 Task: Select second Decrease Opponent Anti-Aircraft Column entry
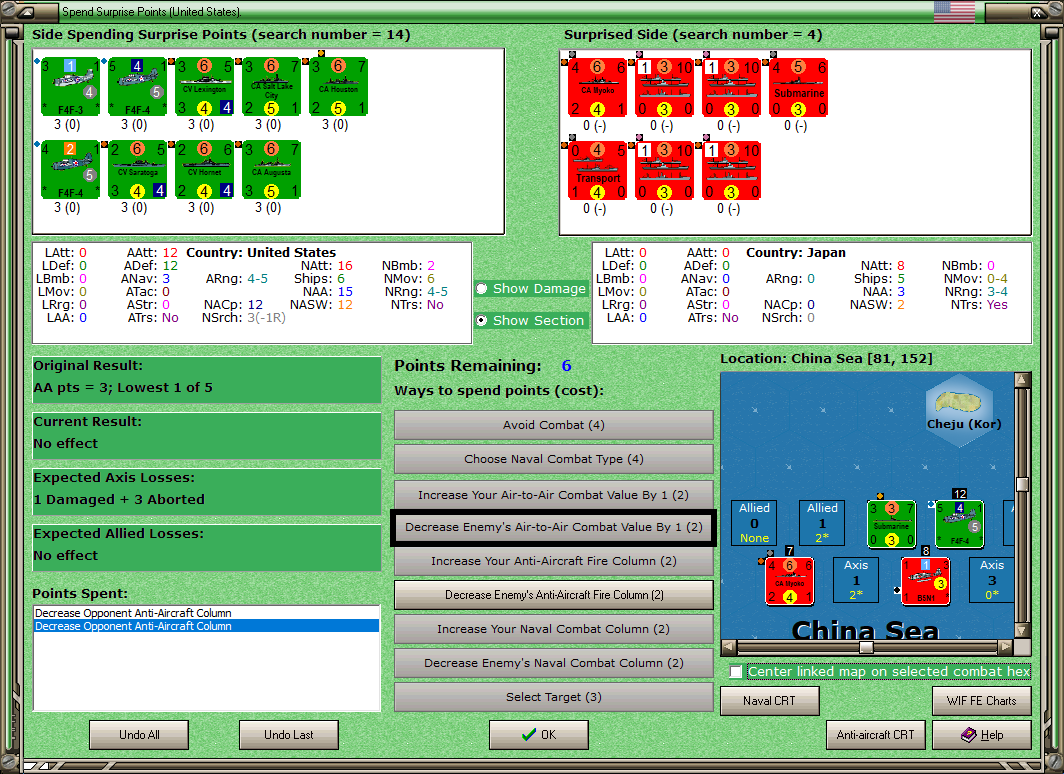pos(206,626)
